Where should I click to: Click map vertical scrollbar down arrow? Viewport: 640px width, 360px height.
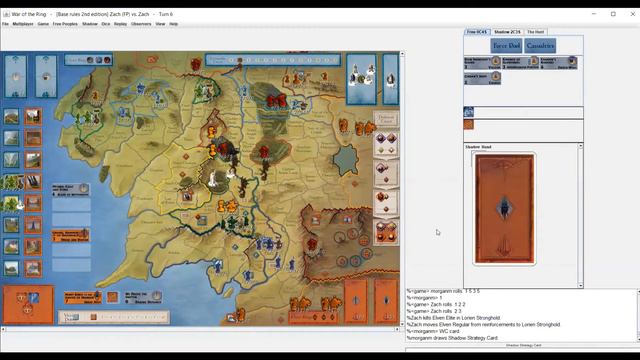[402, 324]
